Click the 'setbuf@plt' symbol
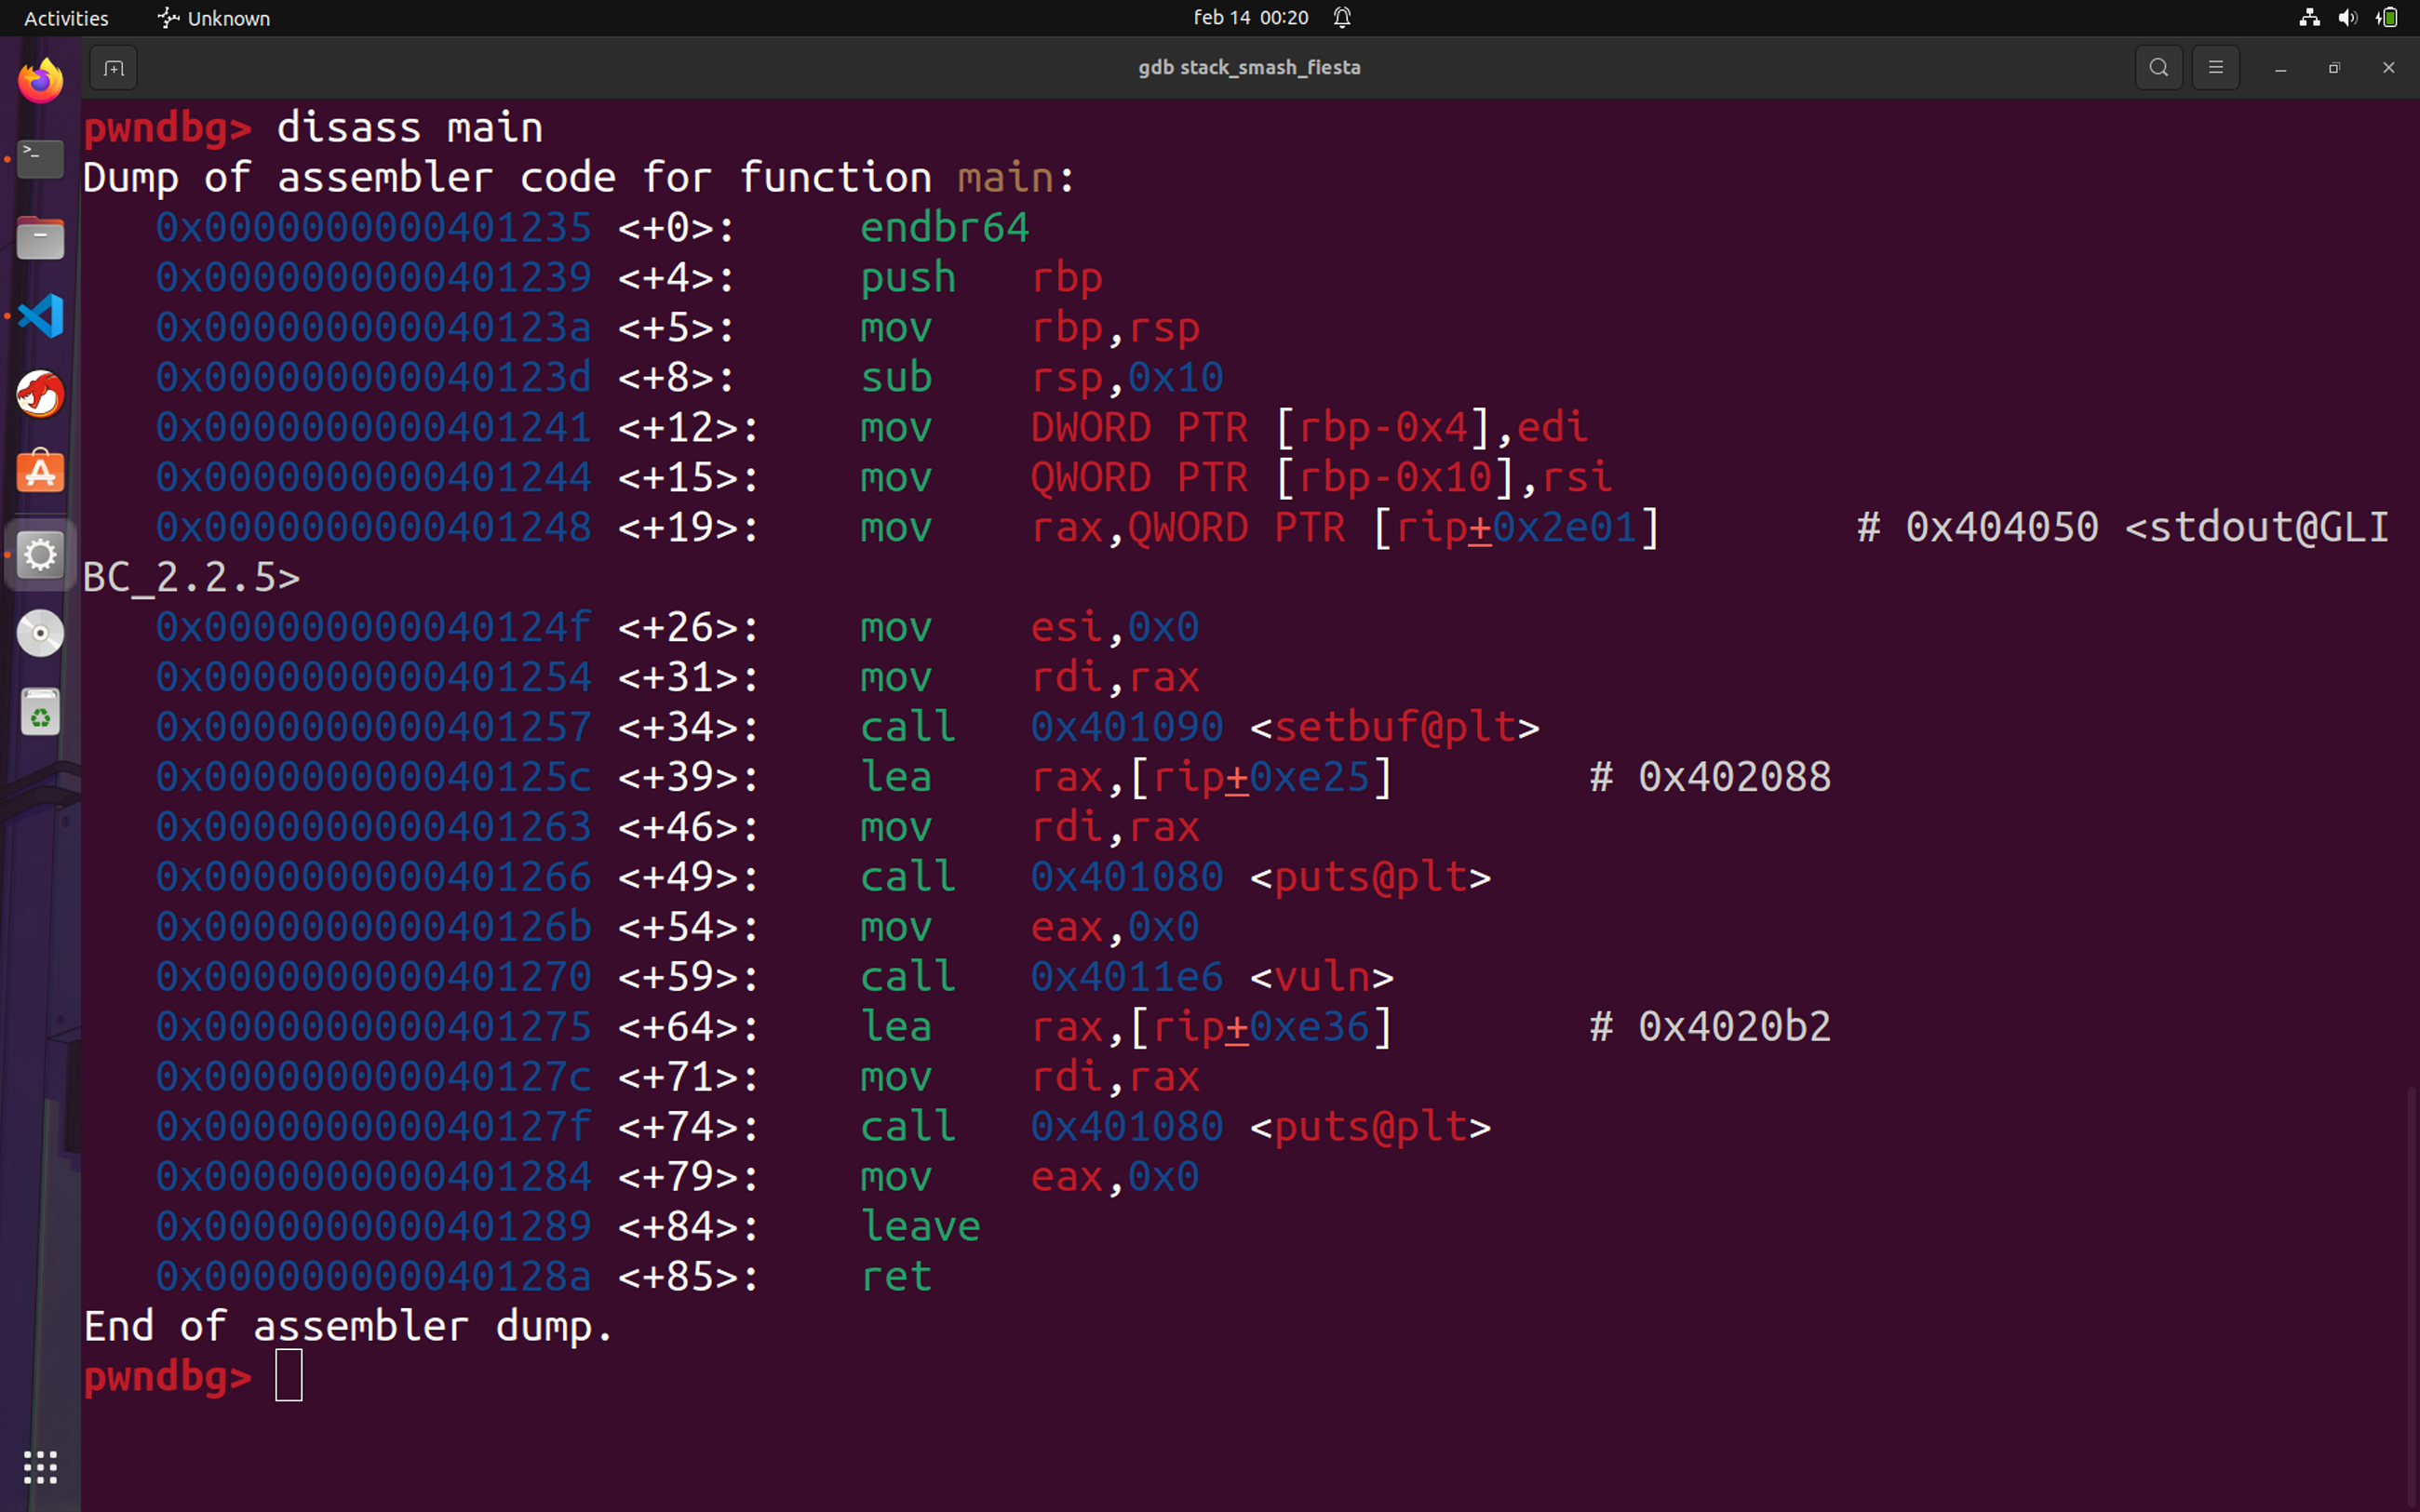The image size is (2420, 1512). point(1395,727)
